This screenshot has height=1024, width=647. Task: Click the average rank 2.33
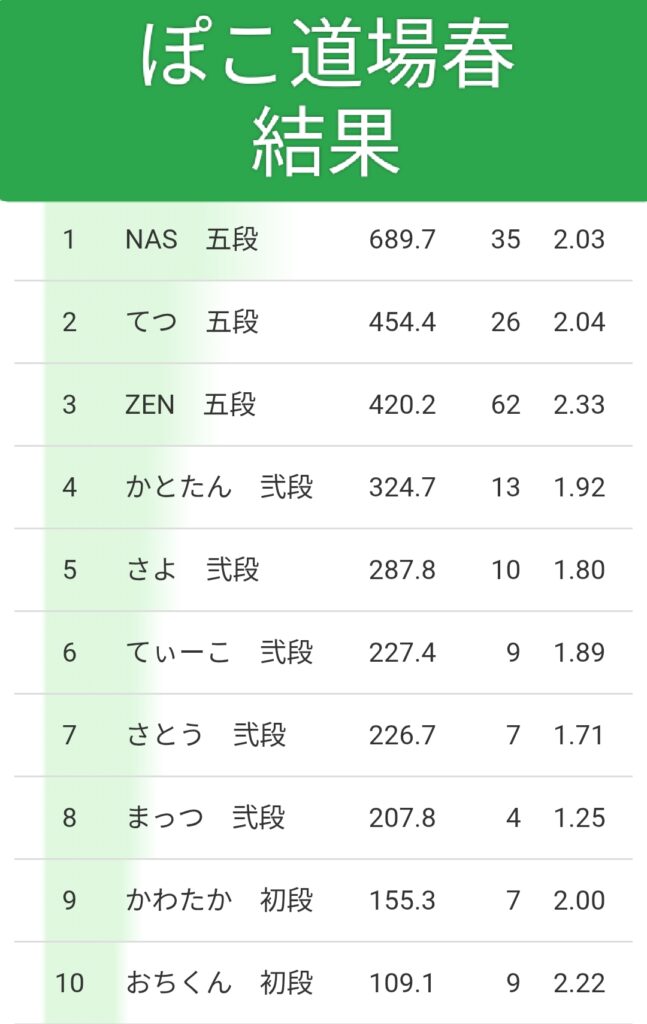tap(579, 405)
